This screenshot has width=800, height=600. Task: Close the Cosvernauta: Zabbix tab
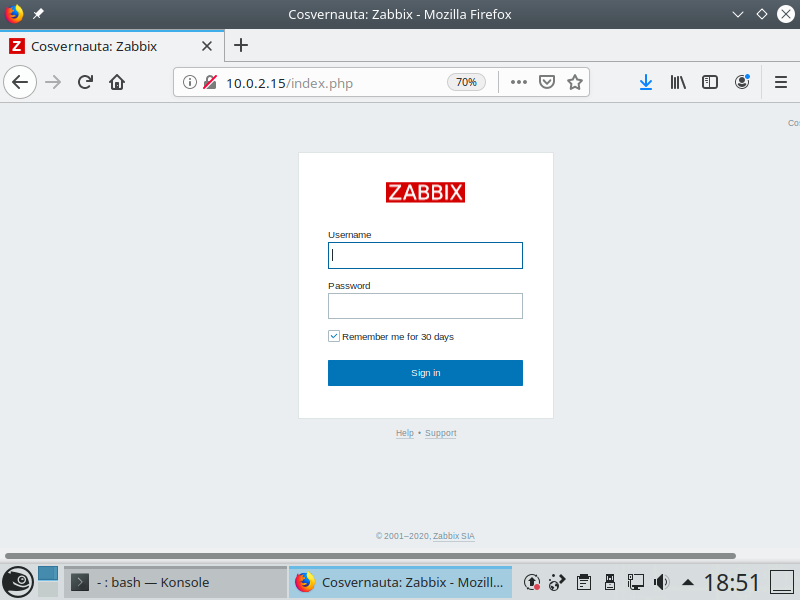(207, 46)
